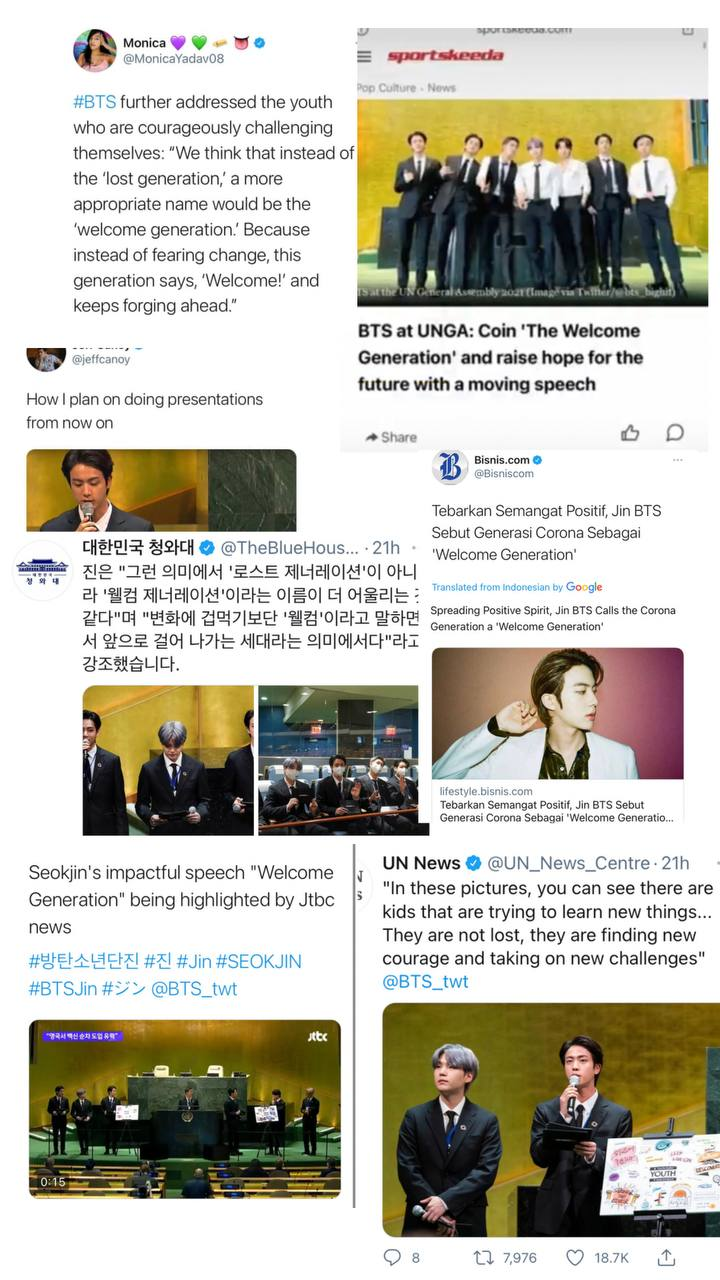The width and height of the screenshot is (720, 1280).
Task: Click the Share button under the Sportskeeda article
Action: pos(391,437)
